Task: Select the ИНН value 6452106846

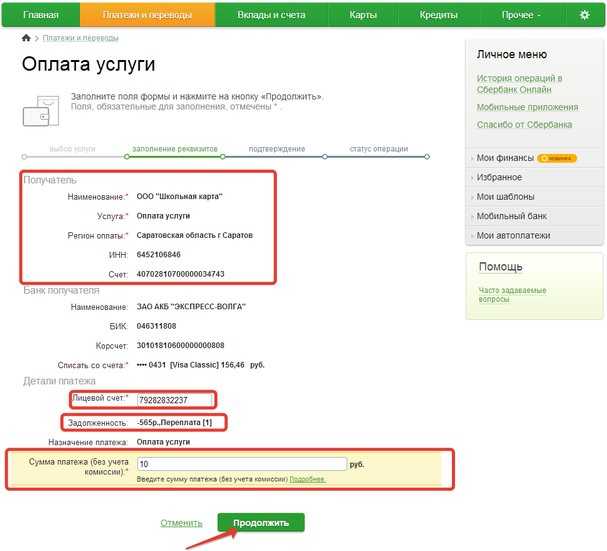Action: [159, 254]
